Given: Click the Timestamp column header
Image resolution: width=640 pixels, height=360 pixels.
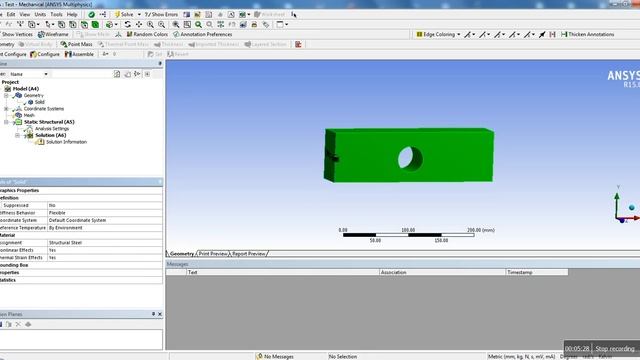Looking at the screenshot, I should [537, 272].
